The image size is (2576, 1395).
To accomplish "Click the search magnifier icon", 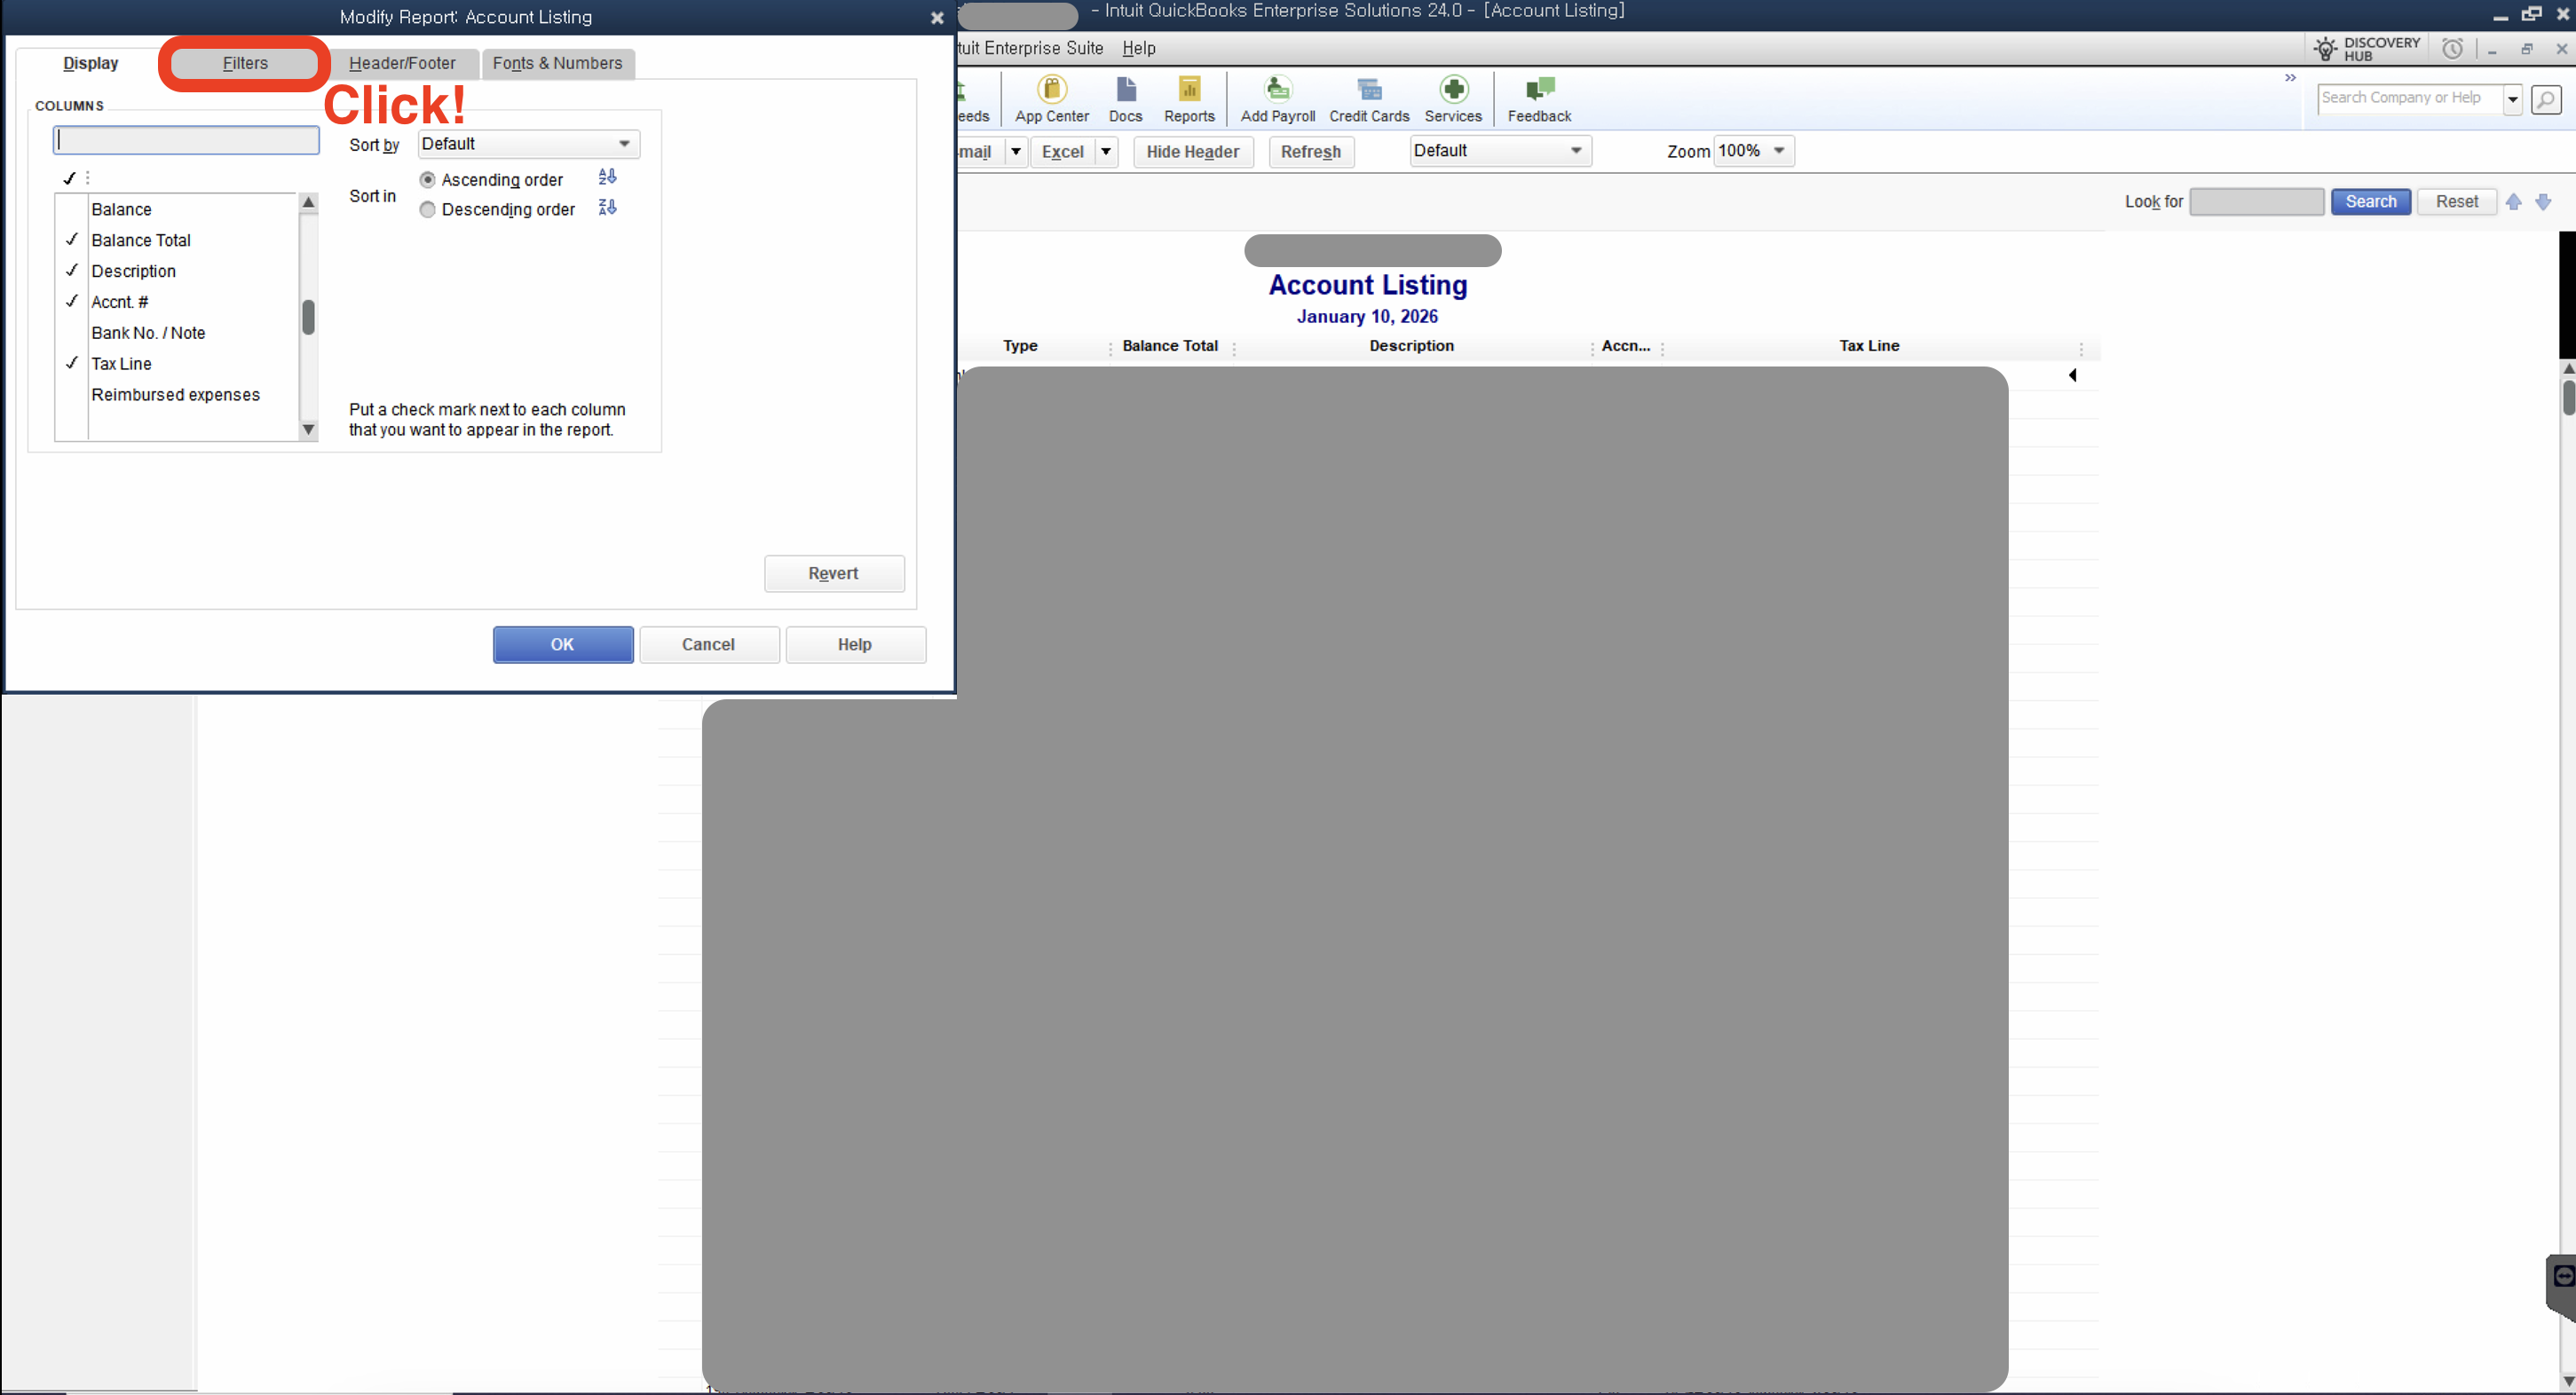I will click(x=2546, y=98).
